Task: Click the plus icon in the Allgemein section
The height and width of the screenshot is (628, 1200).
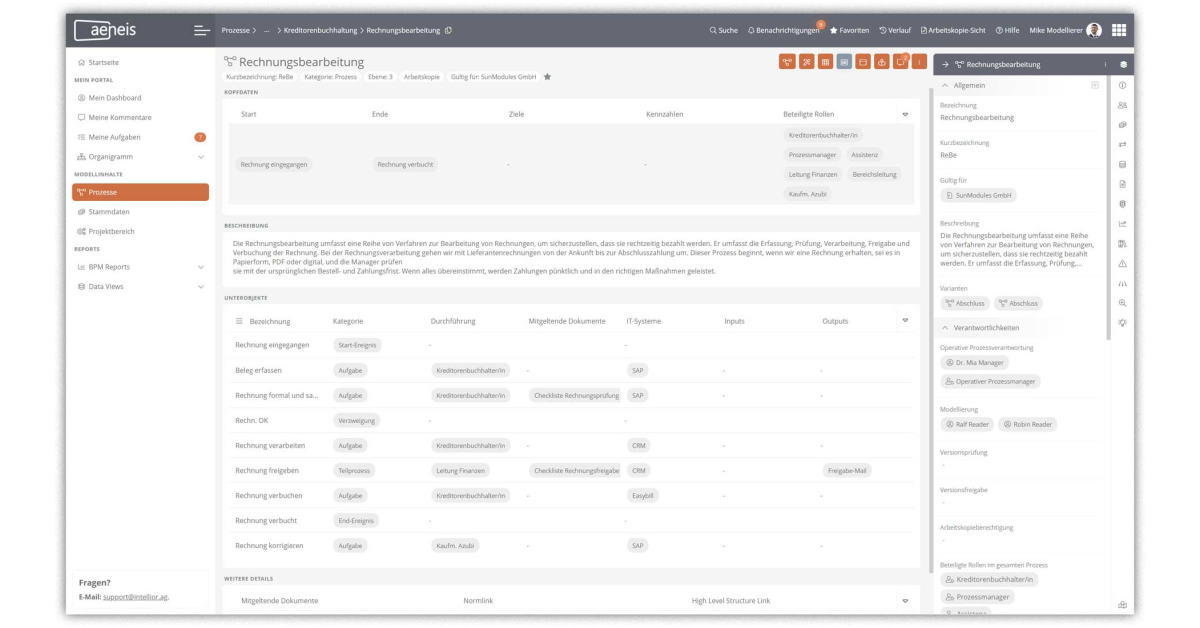Action: [1095, 86]
